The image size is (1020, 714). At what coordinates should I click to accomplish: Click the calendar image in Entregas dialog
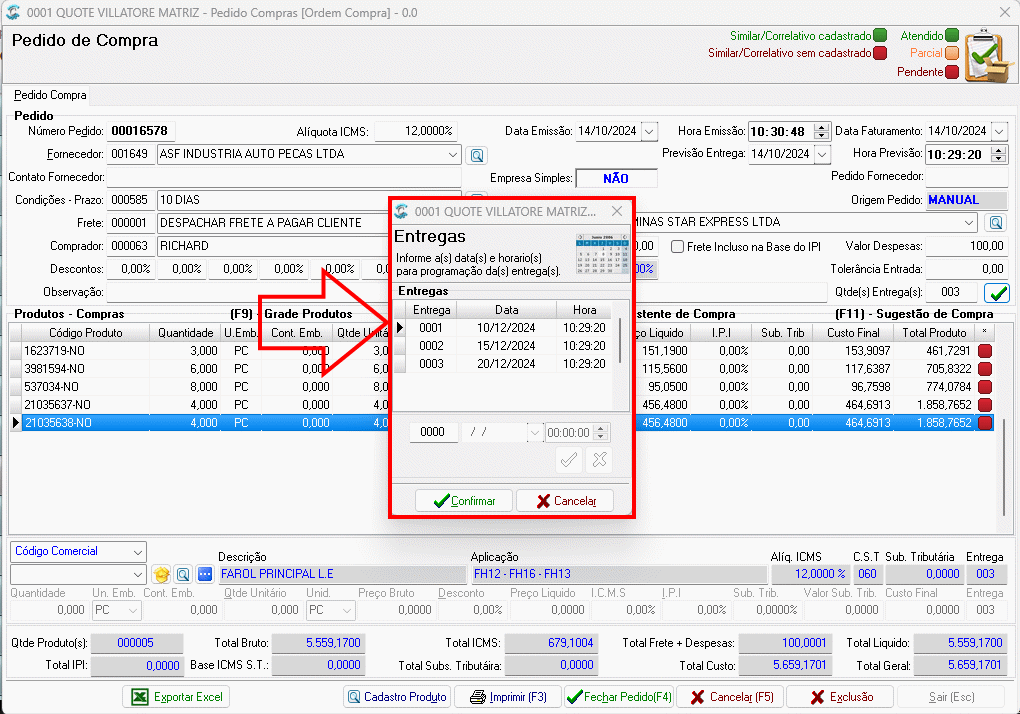click(602, 254)
